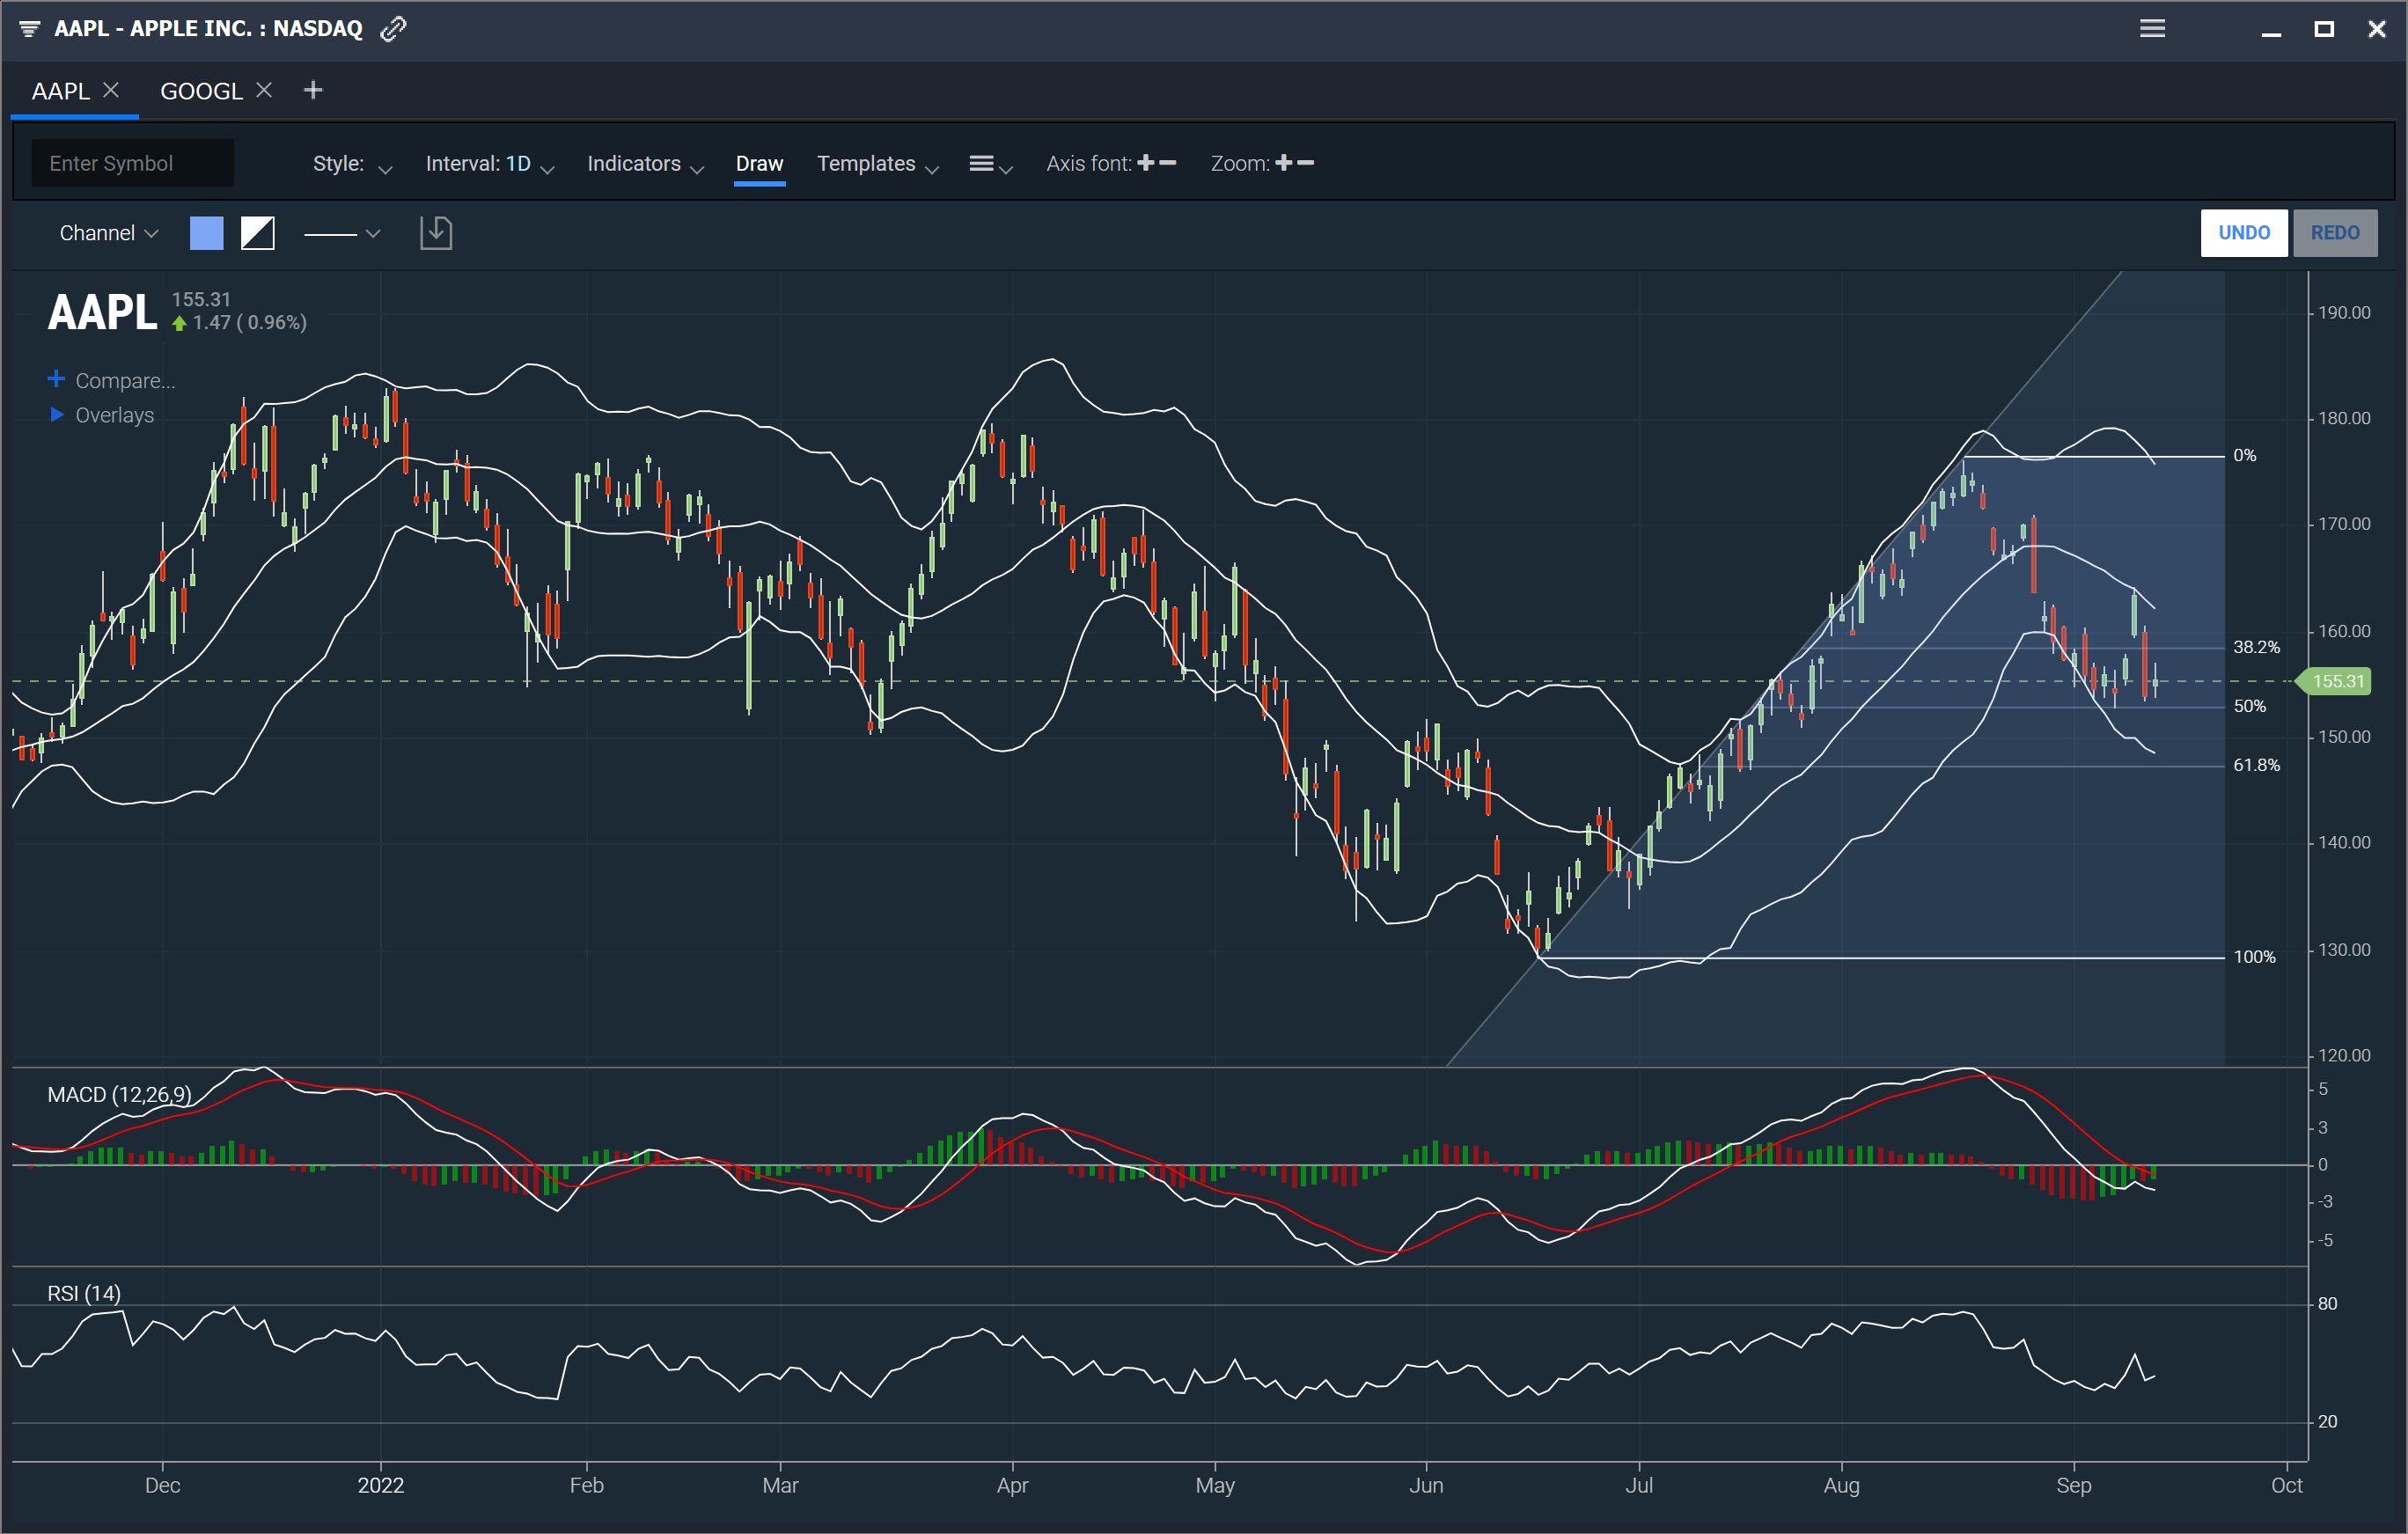Zoom out chart with minus
The width and height of the screenshot is (2408, 1534).
click(1305, 163)
